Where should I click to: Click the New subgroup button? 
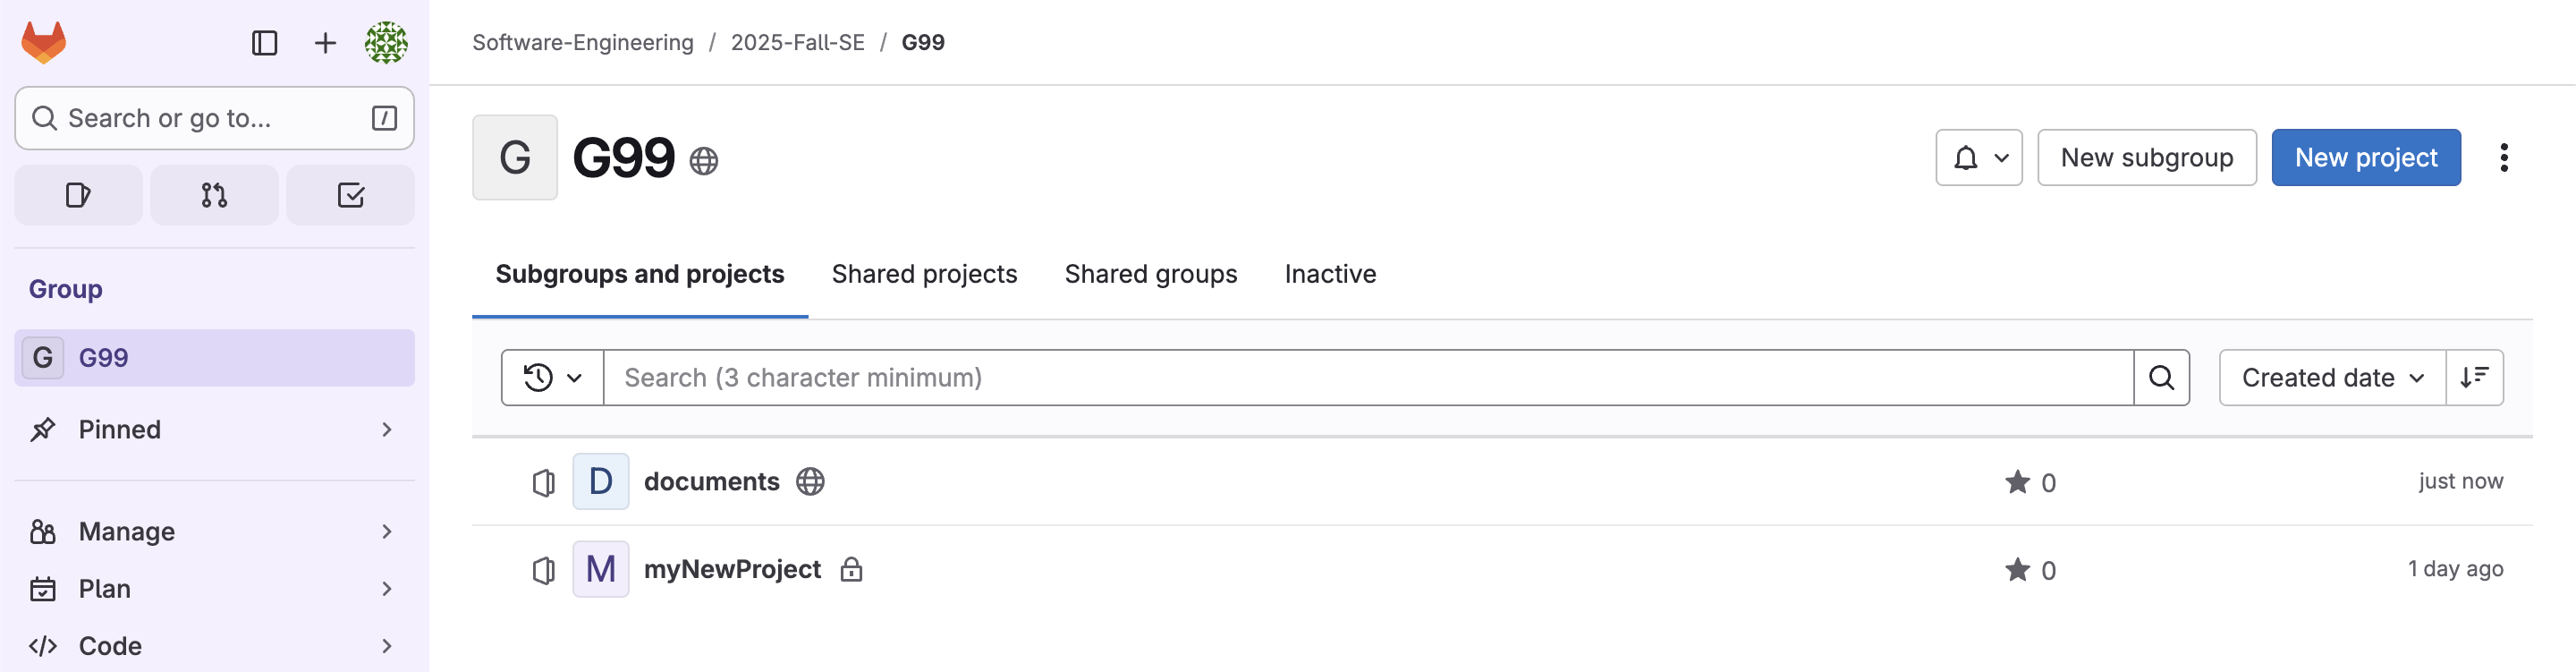click(x=2146, y=158)
